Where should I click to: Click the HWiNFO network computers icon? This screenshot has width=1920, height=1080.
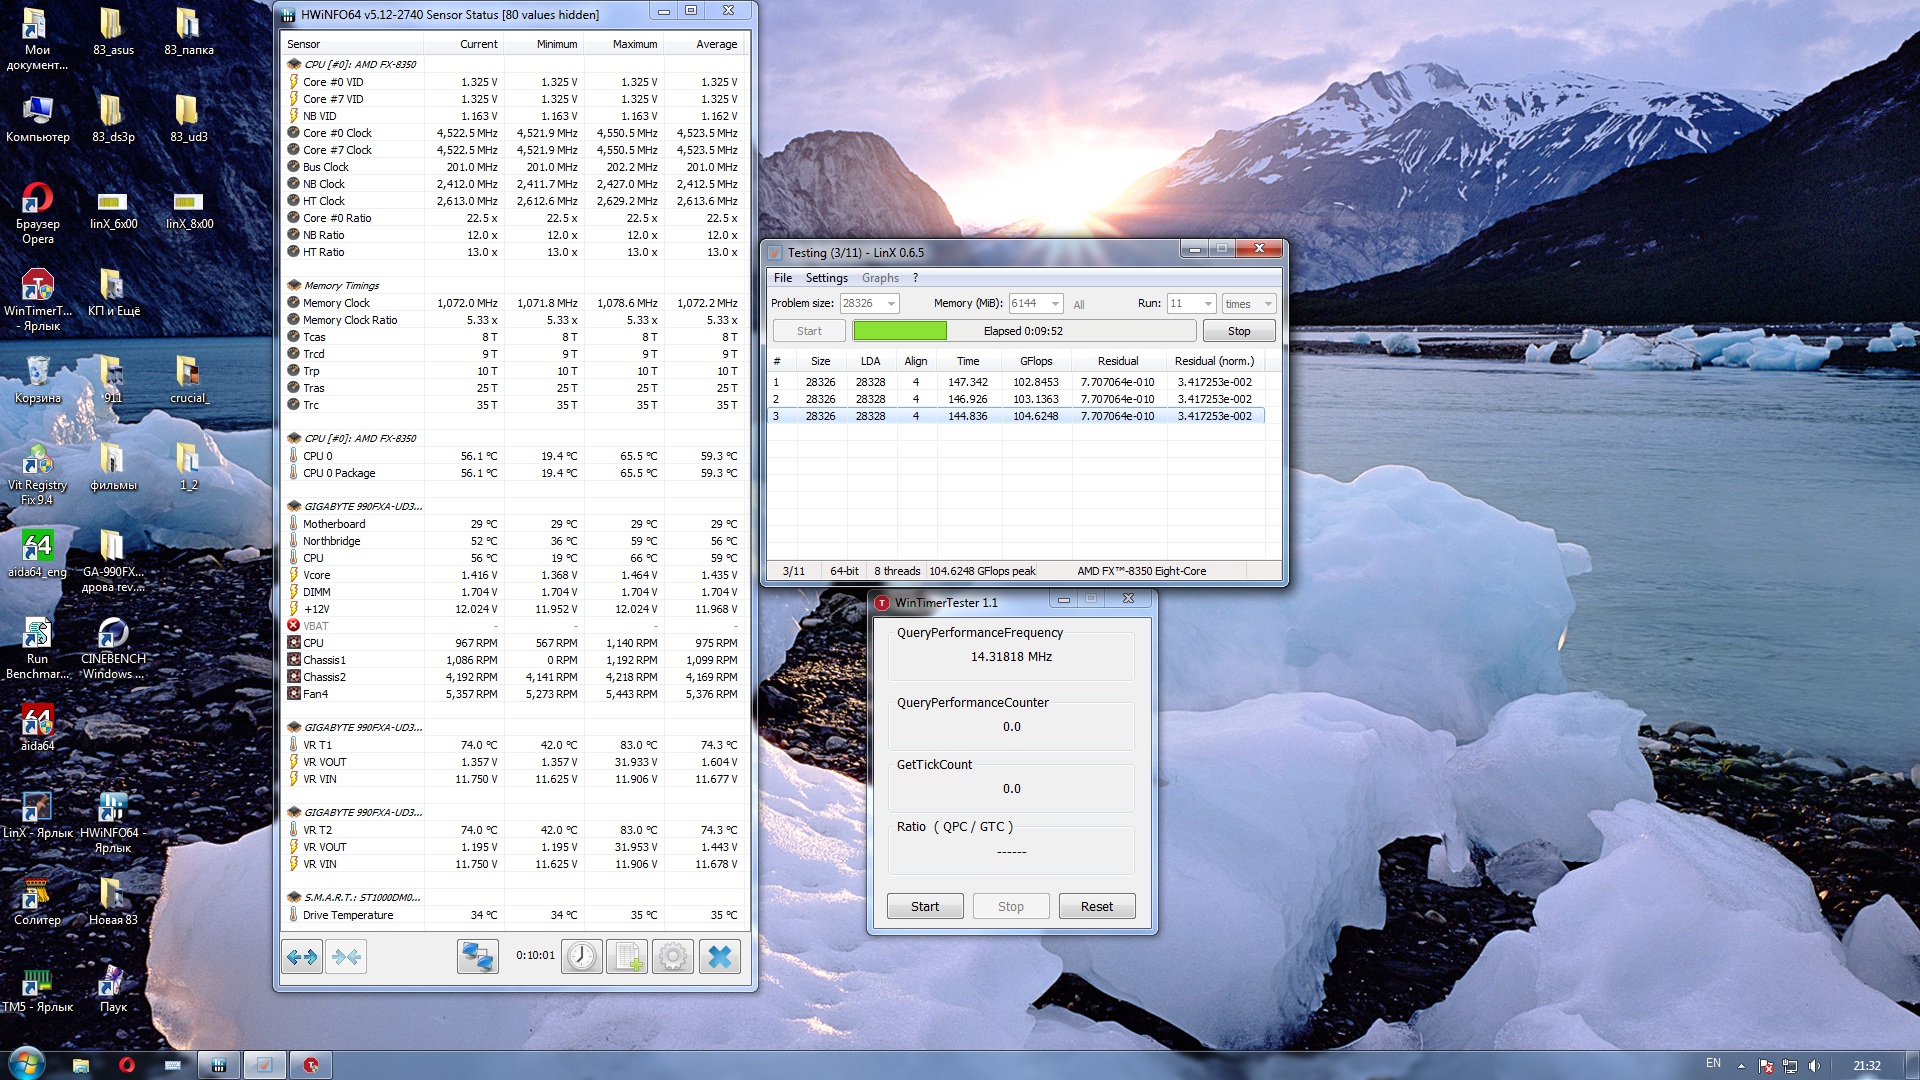pyautogui.click(x=477, y=957)
